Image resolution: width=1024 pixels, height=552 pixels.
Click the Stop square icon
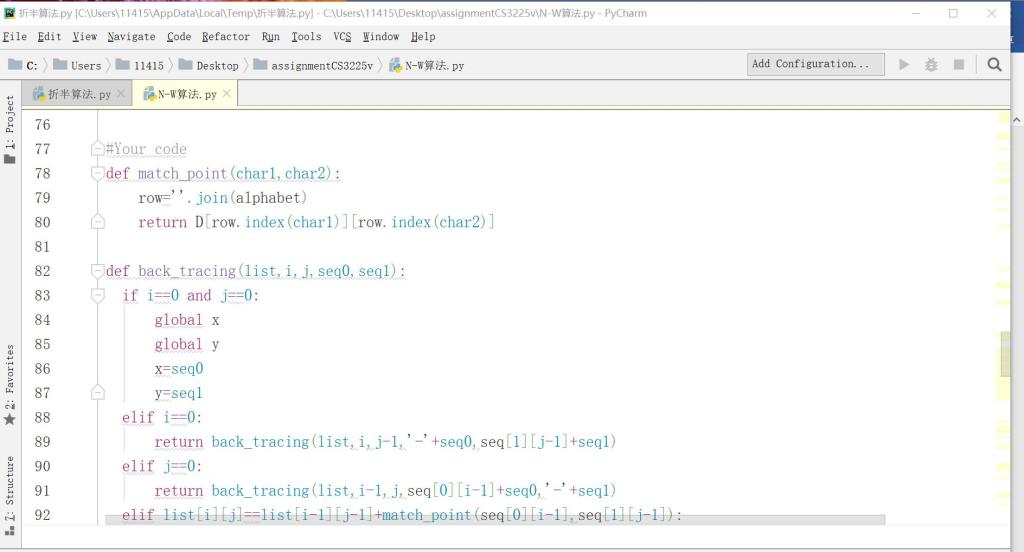click(x=958, y=64)
